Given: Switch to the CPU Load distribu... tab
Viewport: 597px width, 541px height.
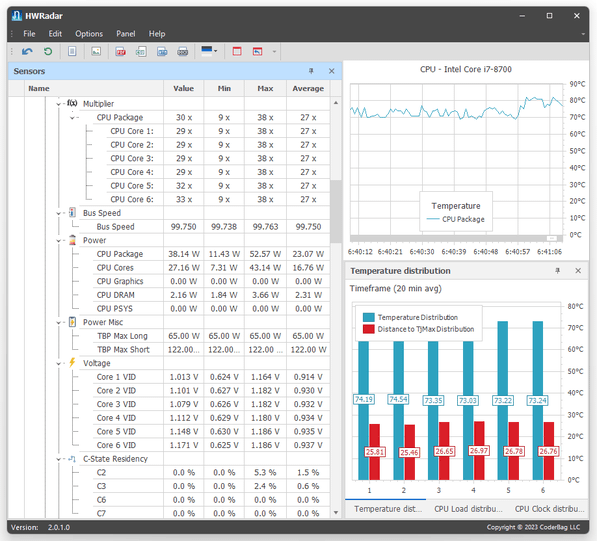Looking at the screenshot, I should (x=468, y=509).
